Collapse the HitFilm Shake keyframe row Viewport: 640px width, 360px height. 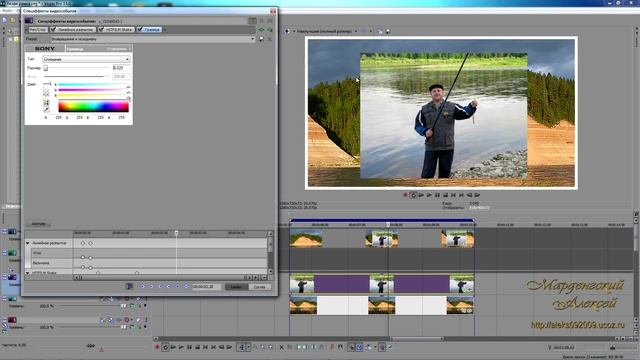pyautogui.click(x=28, y=273)
